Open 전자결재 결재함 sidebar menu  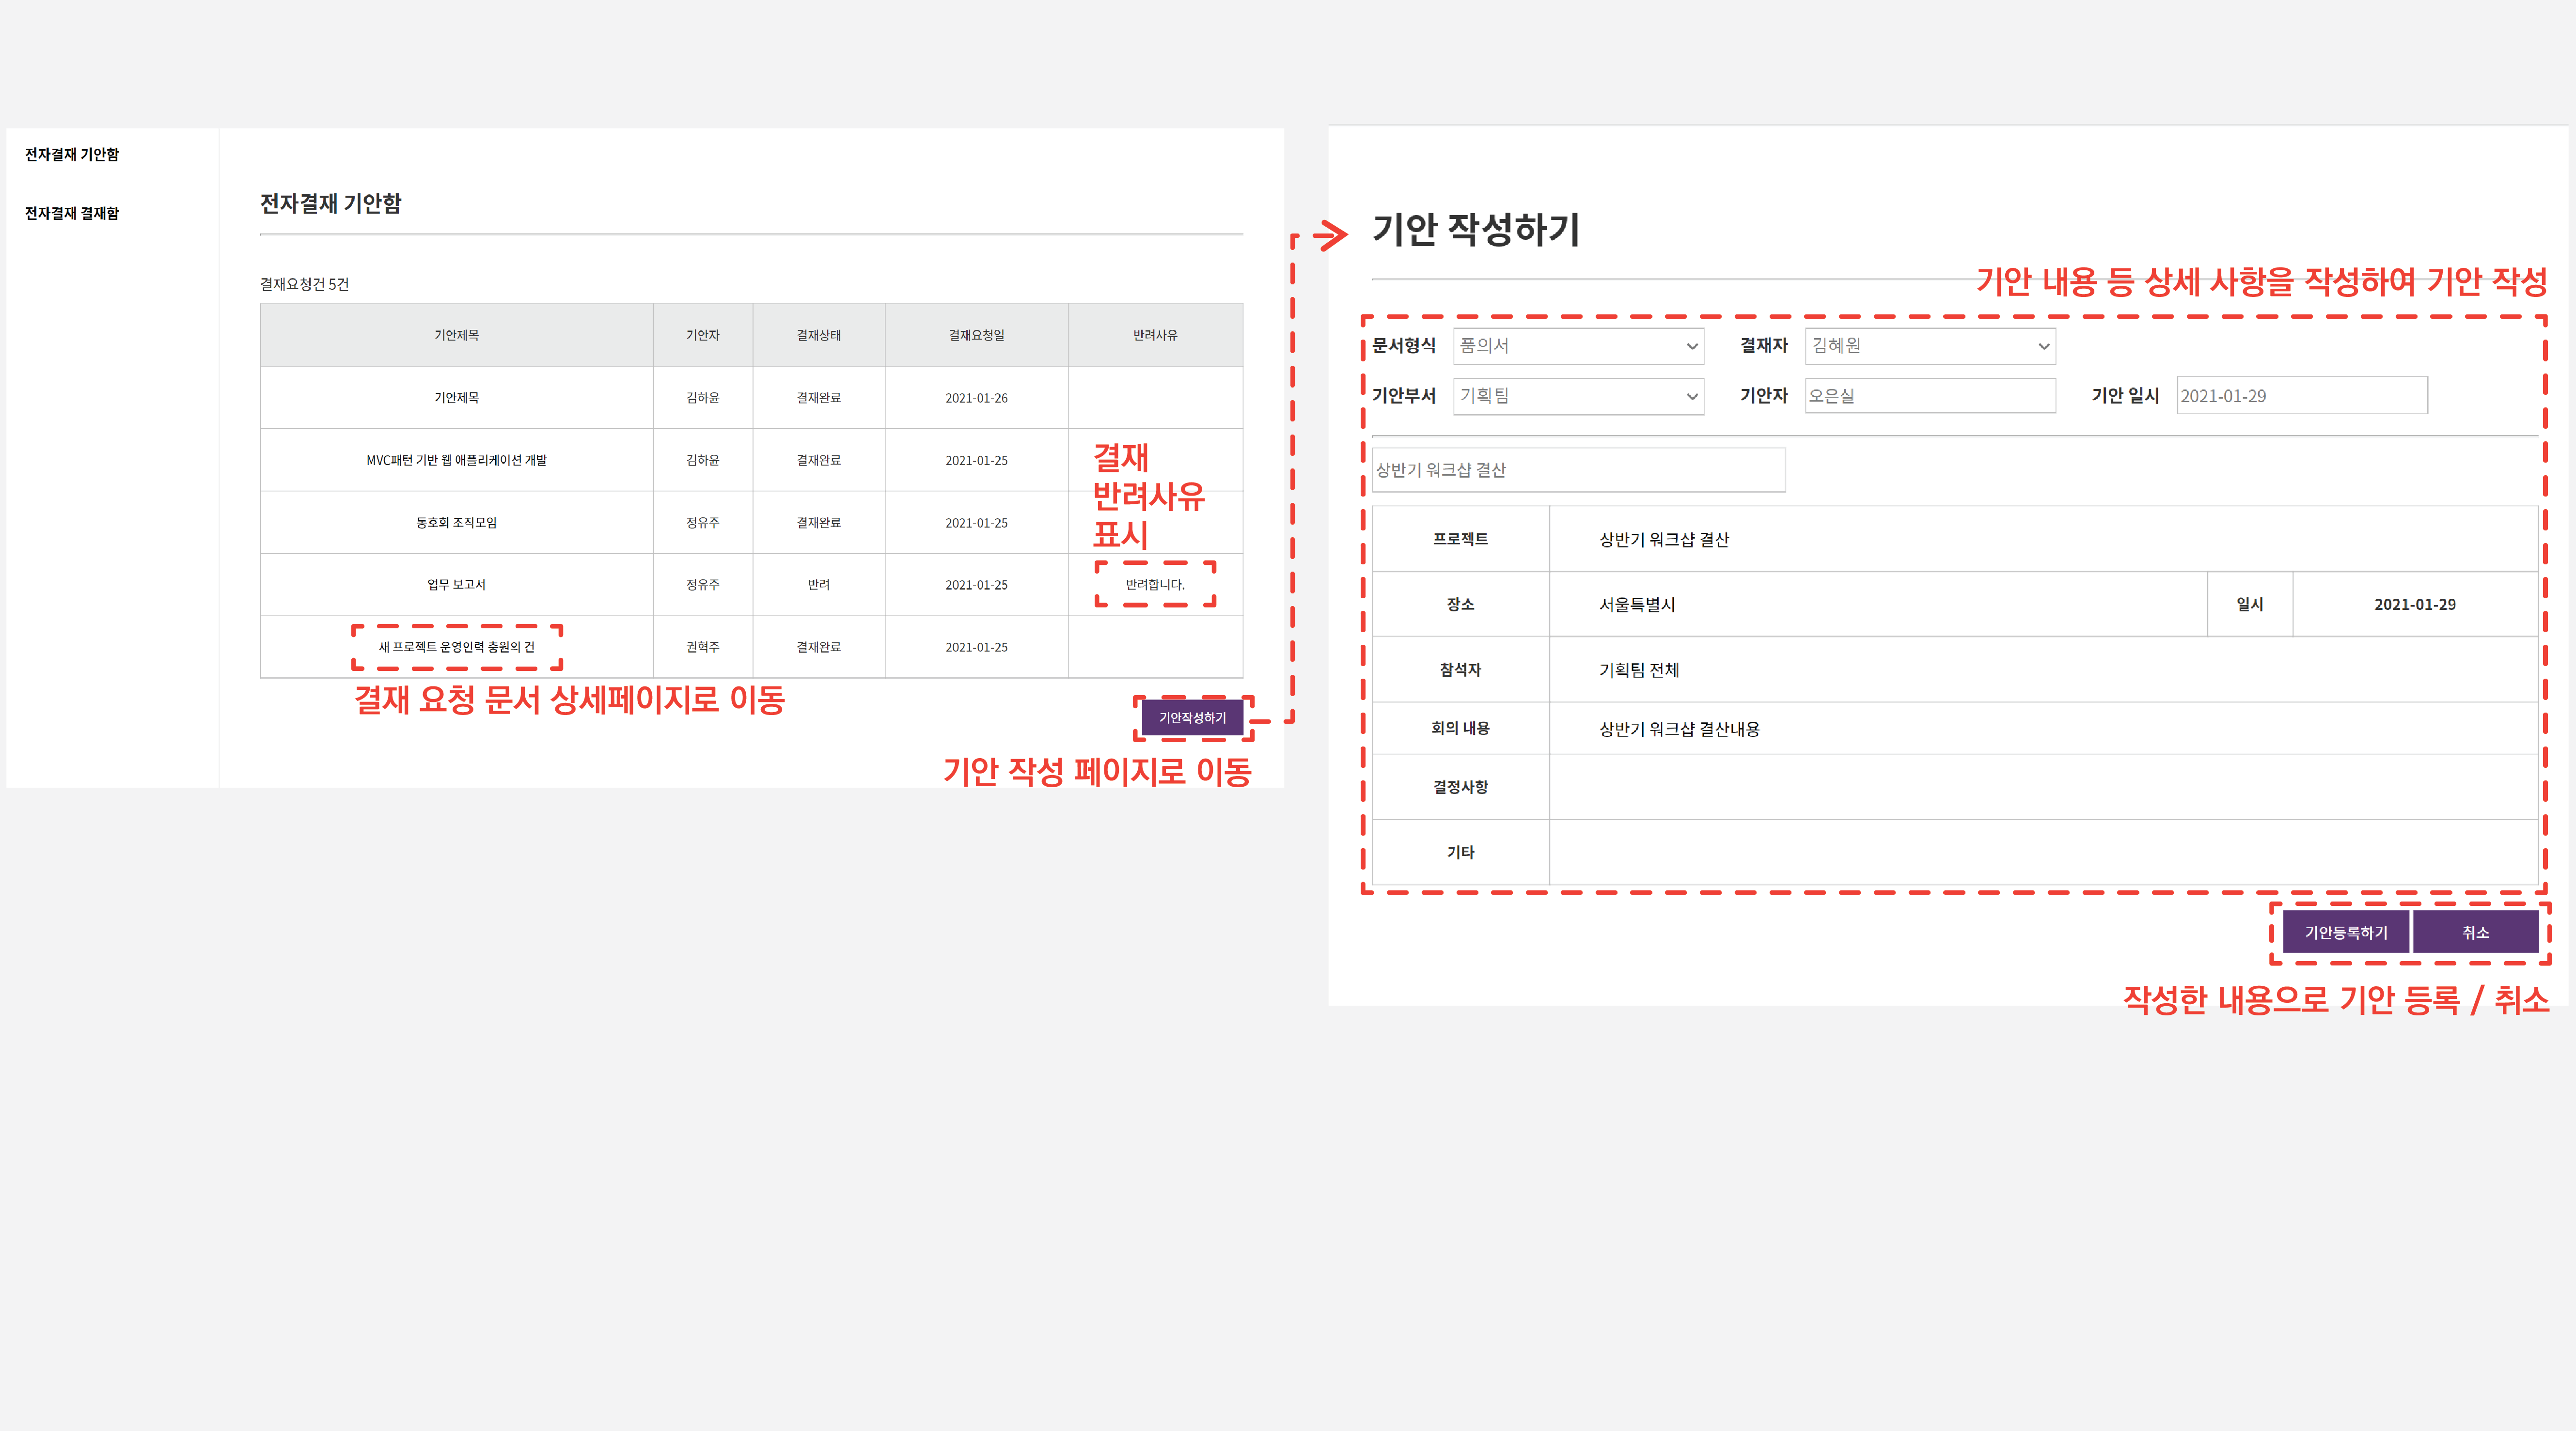tap(72, 213)
